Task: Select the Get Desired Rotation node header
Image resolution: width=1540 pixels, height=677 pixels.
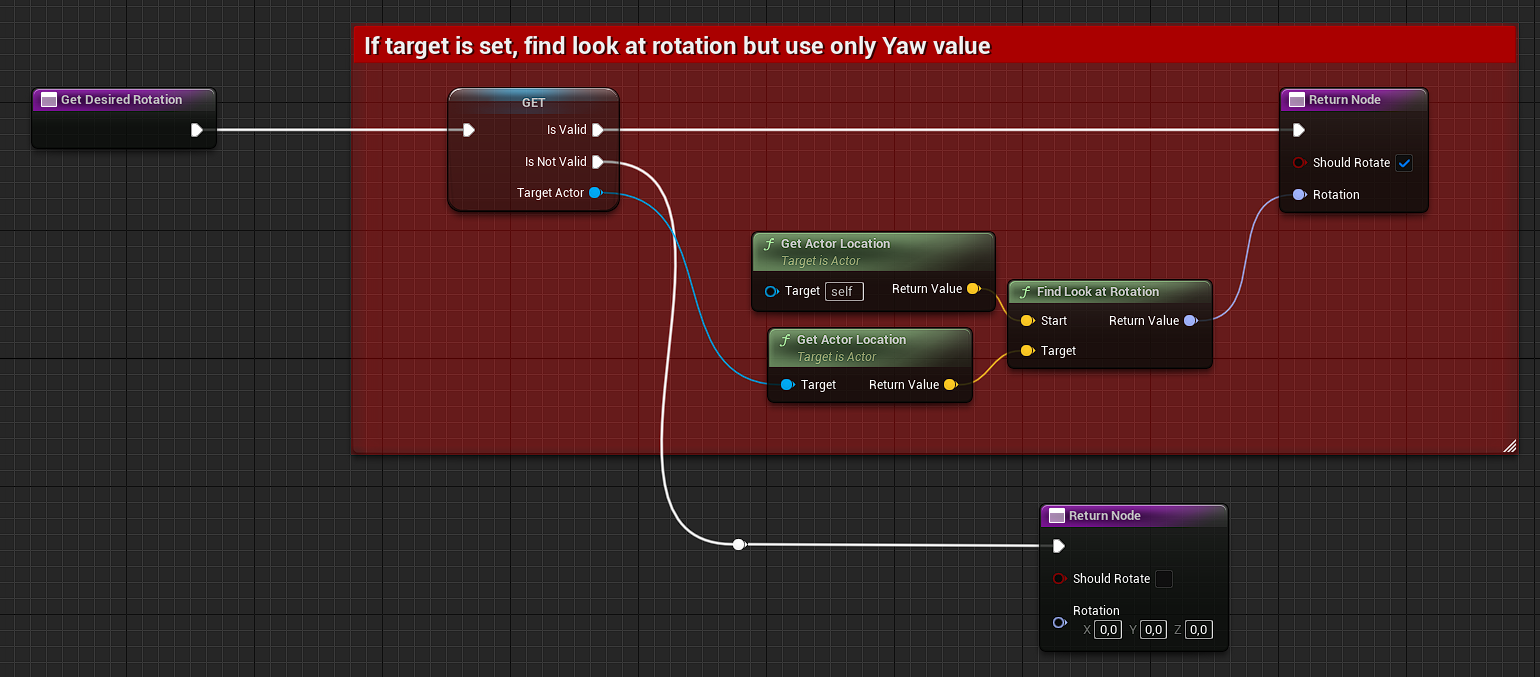Action: [x=123, y=100]
